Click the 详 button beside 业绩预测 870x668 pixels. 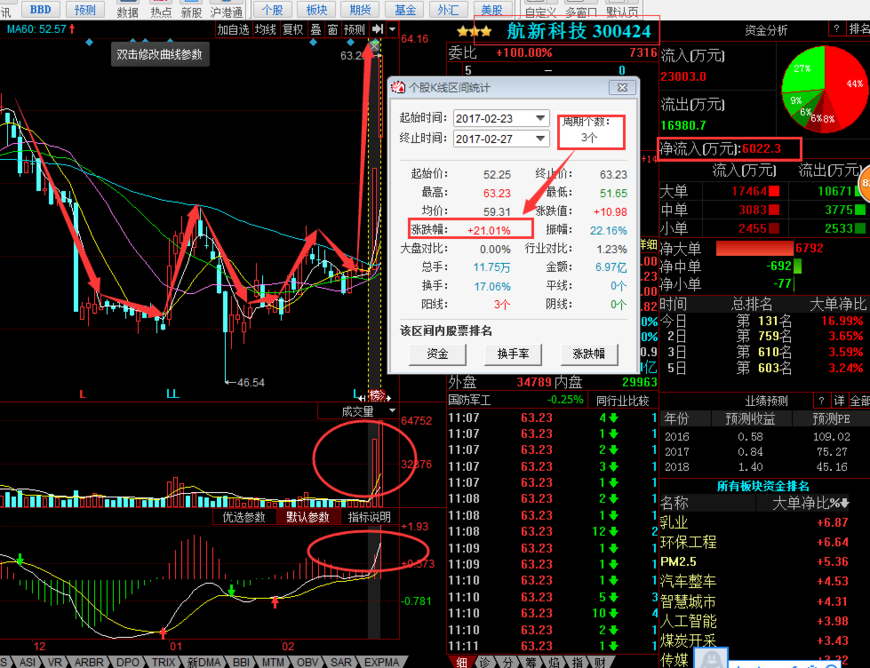click(x=839, y=400)
